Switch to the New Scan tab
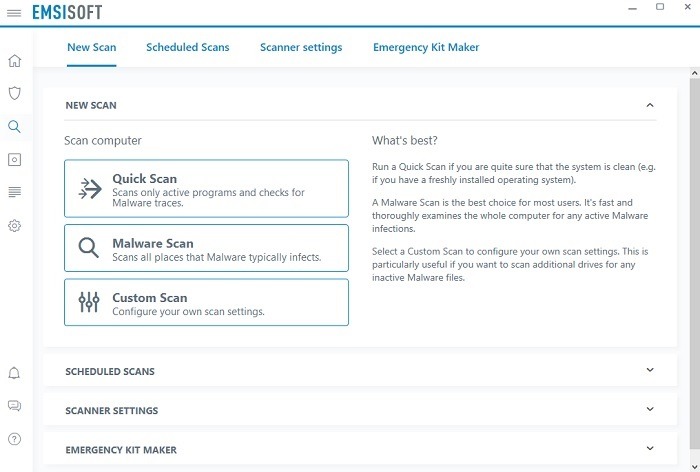Screen dimensions: 700x472 [x=92, y=47]
